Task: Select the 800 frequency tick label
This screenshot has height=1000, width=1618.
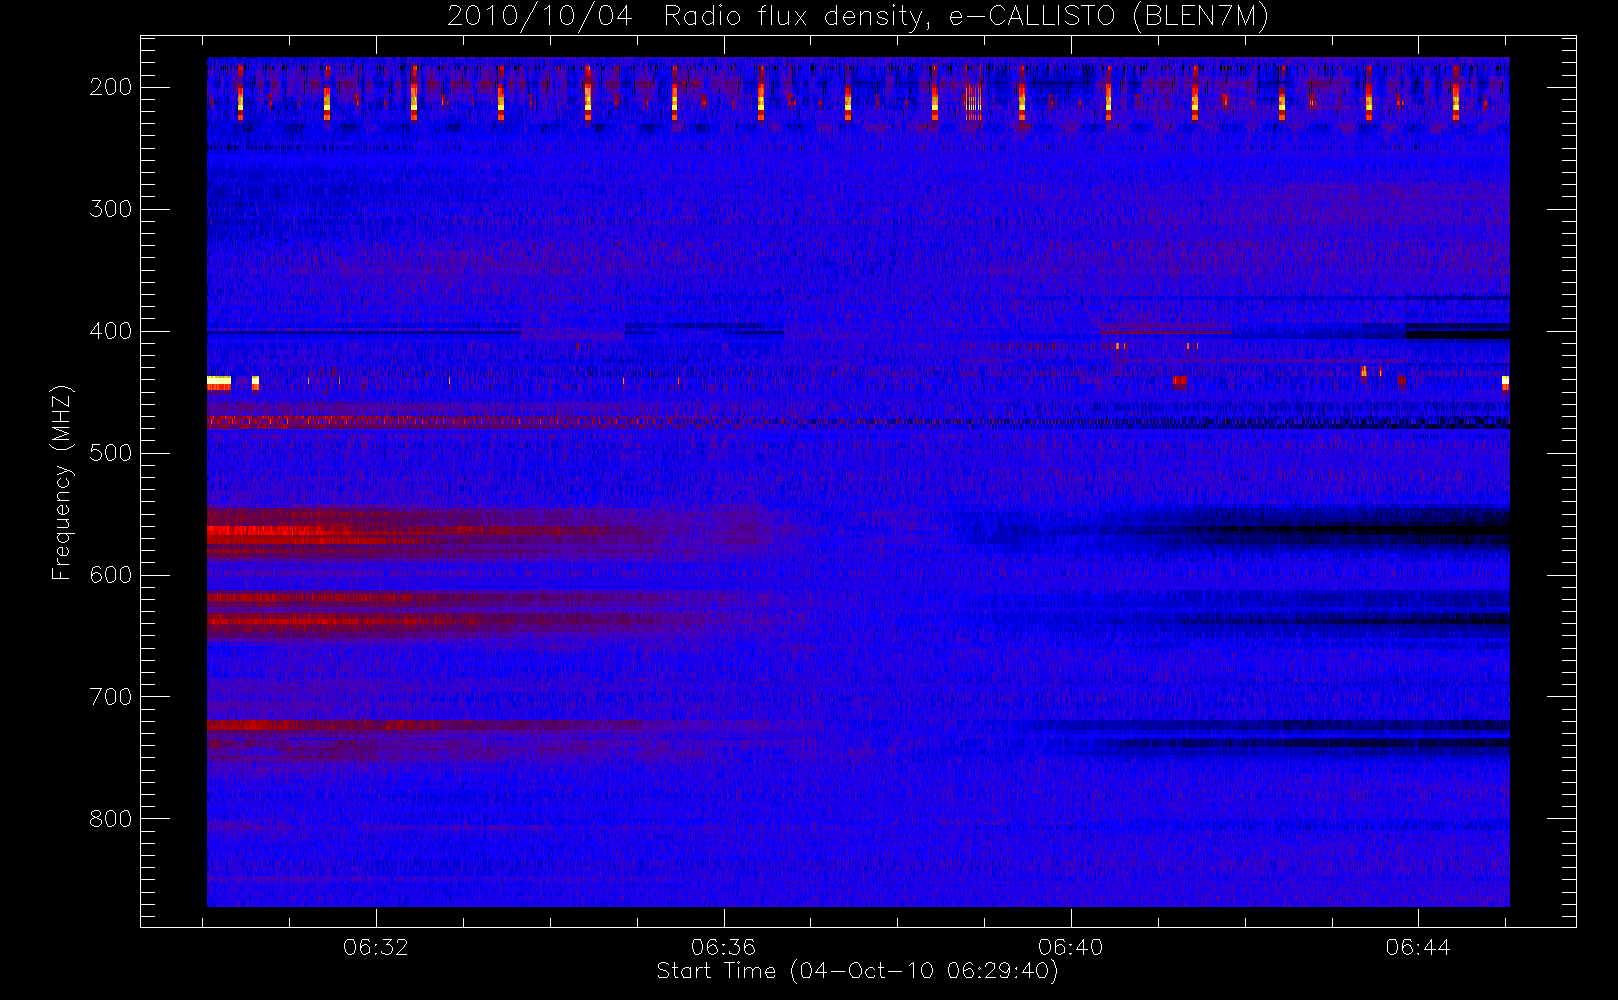Action: (111, 819)
